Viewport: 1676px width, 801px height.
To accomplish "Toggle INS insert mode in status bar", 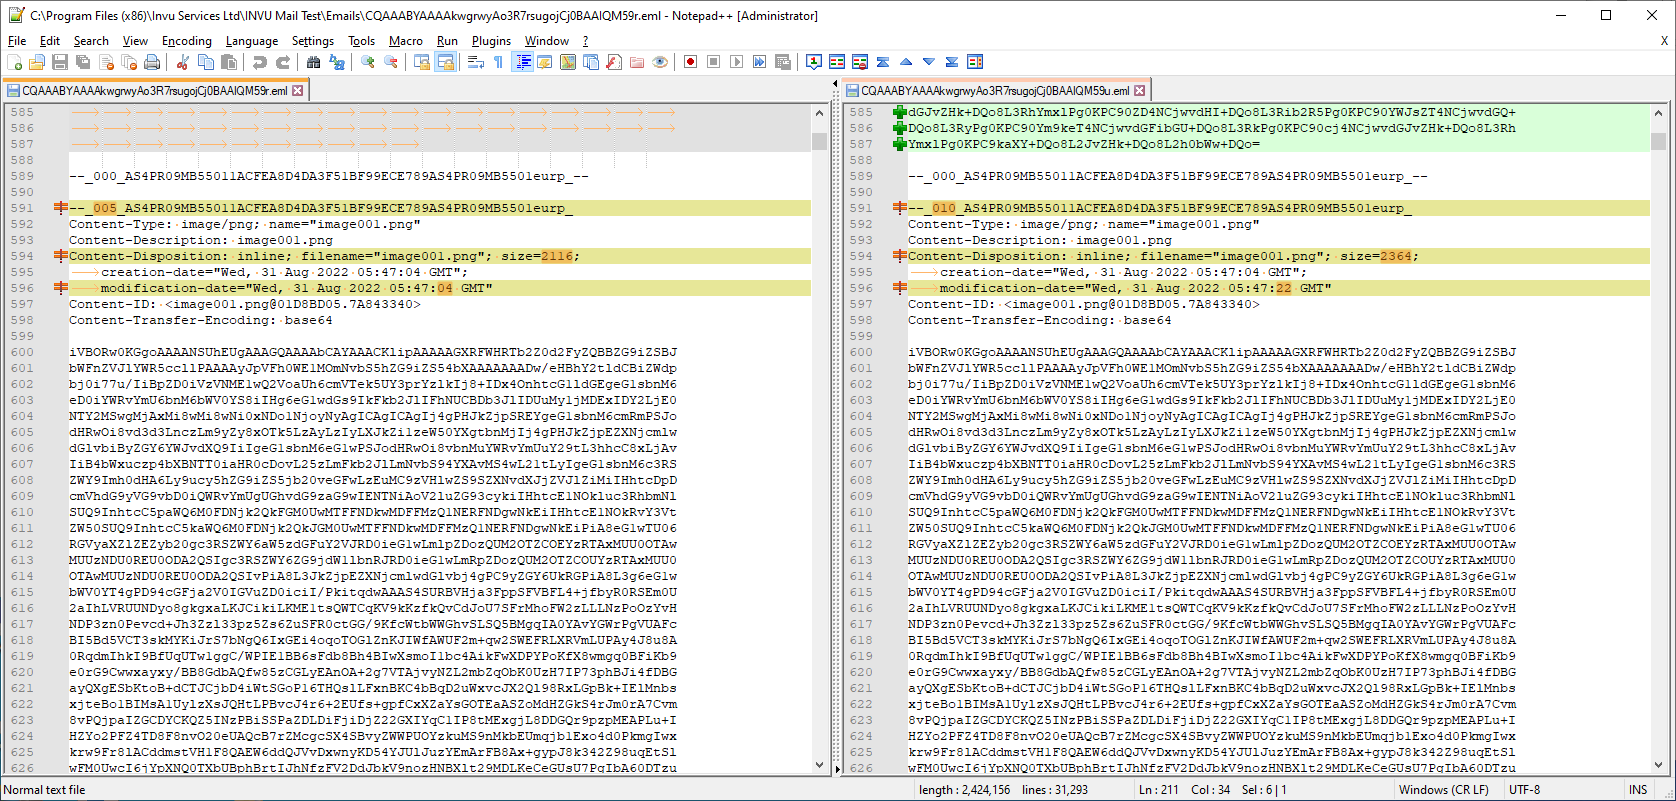I will pyautogui.click(x=1638, y=790).
